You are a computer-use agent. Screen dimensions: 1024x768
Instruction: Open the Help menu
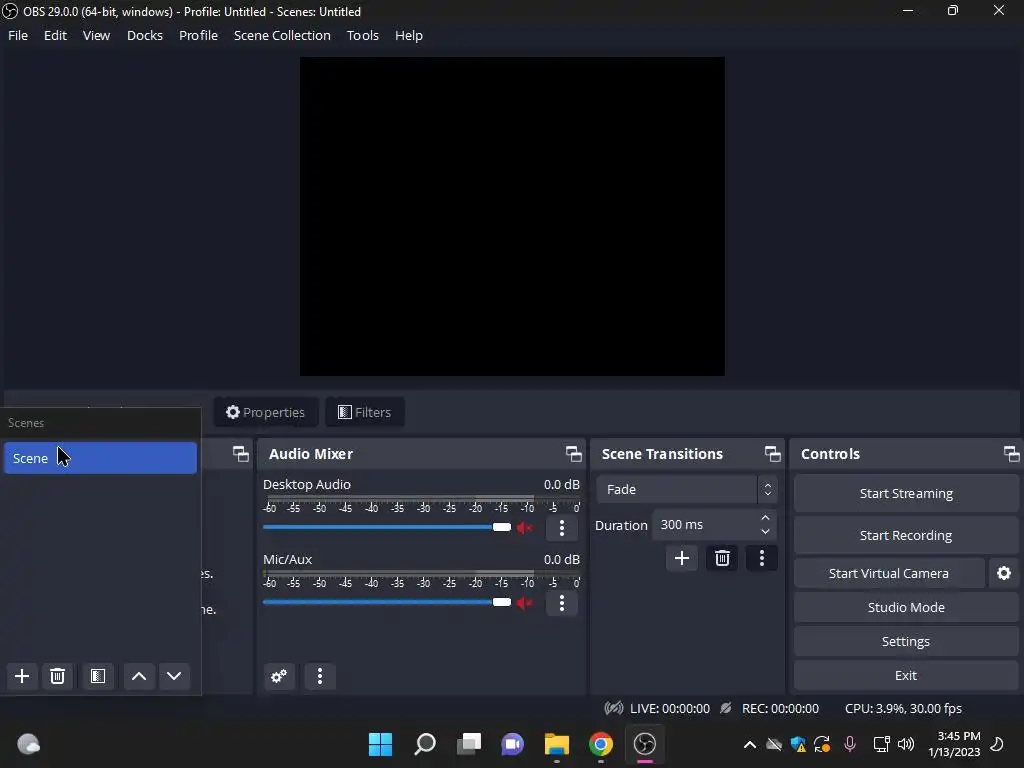[x=409, y=35]
